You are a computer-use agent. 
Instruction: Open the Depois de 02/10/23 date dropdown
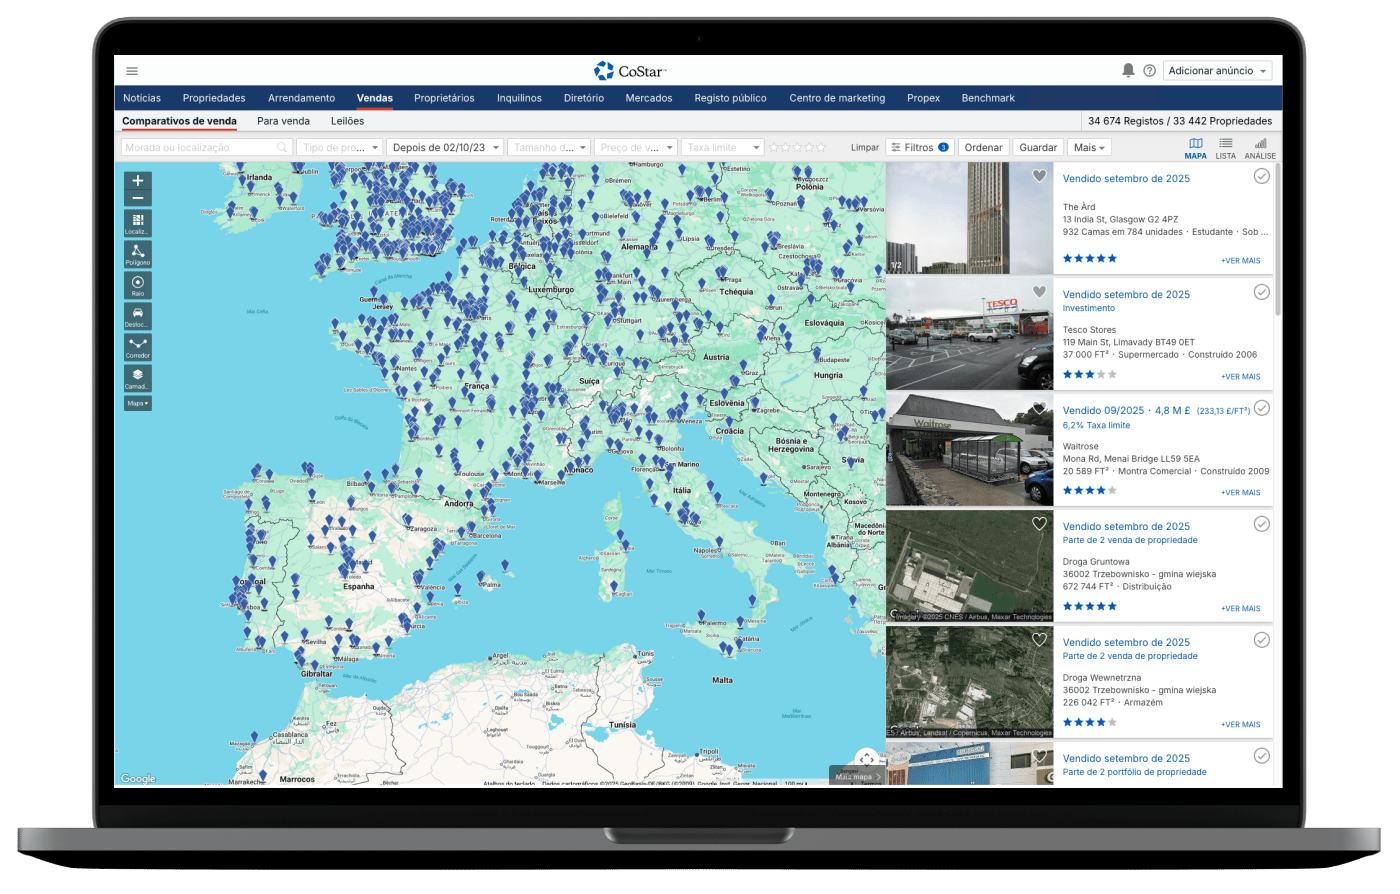[x=444, y=148]
